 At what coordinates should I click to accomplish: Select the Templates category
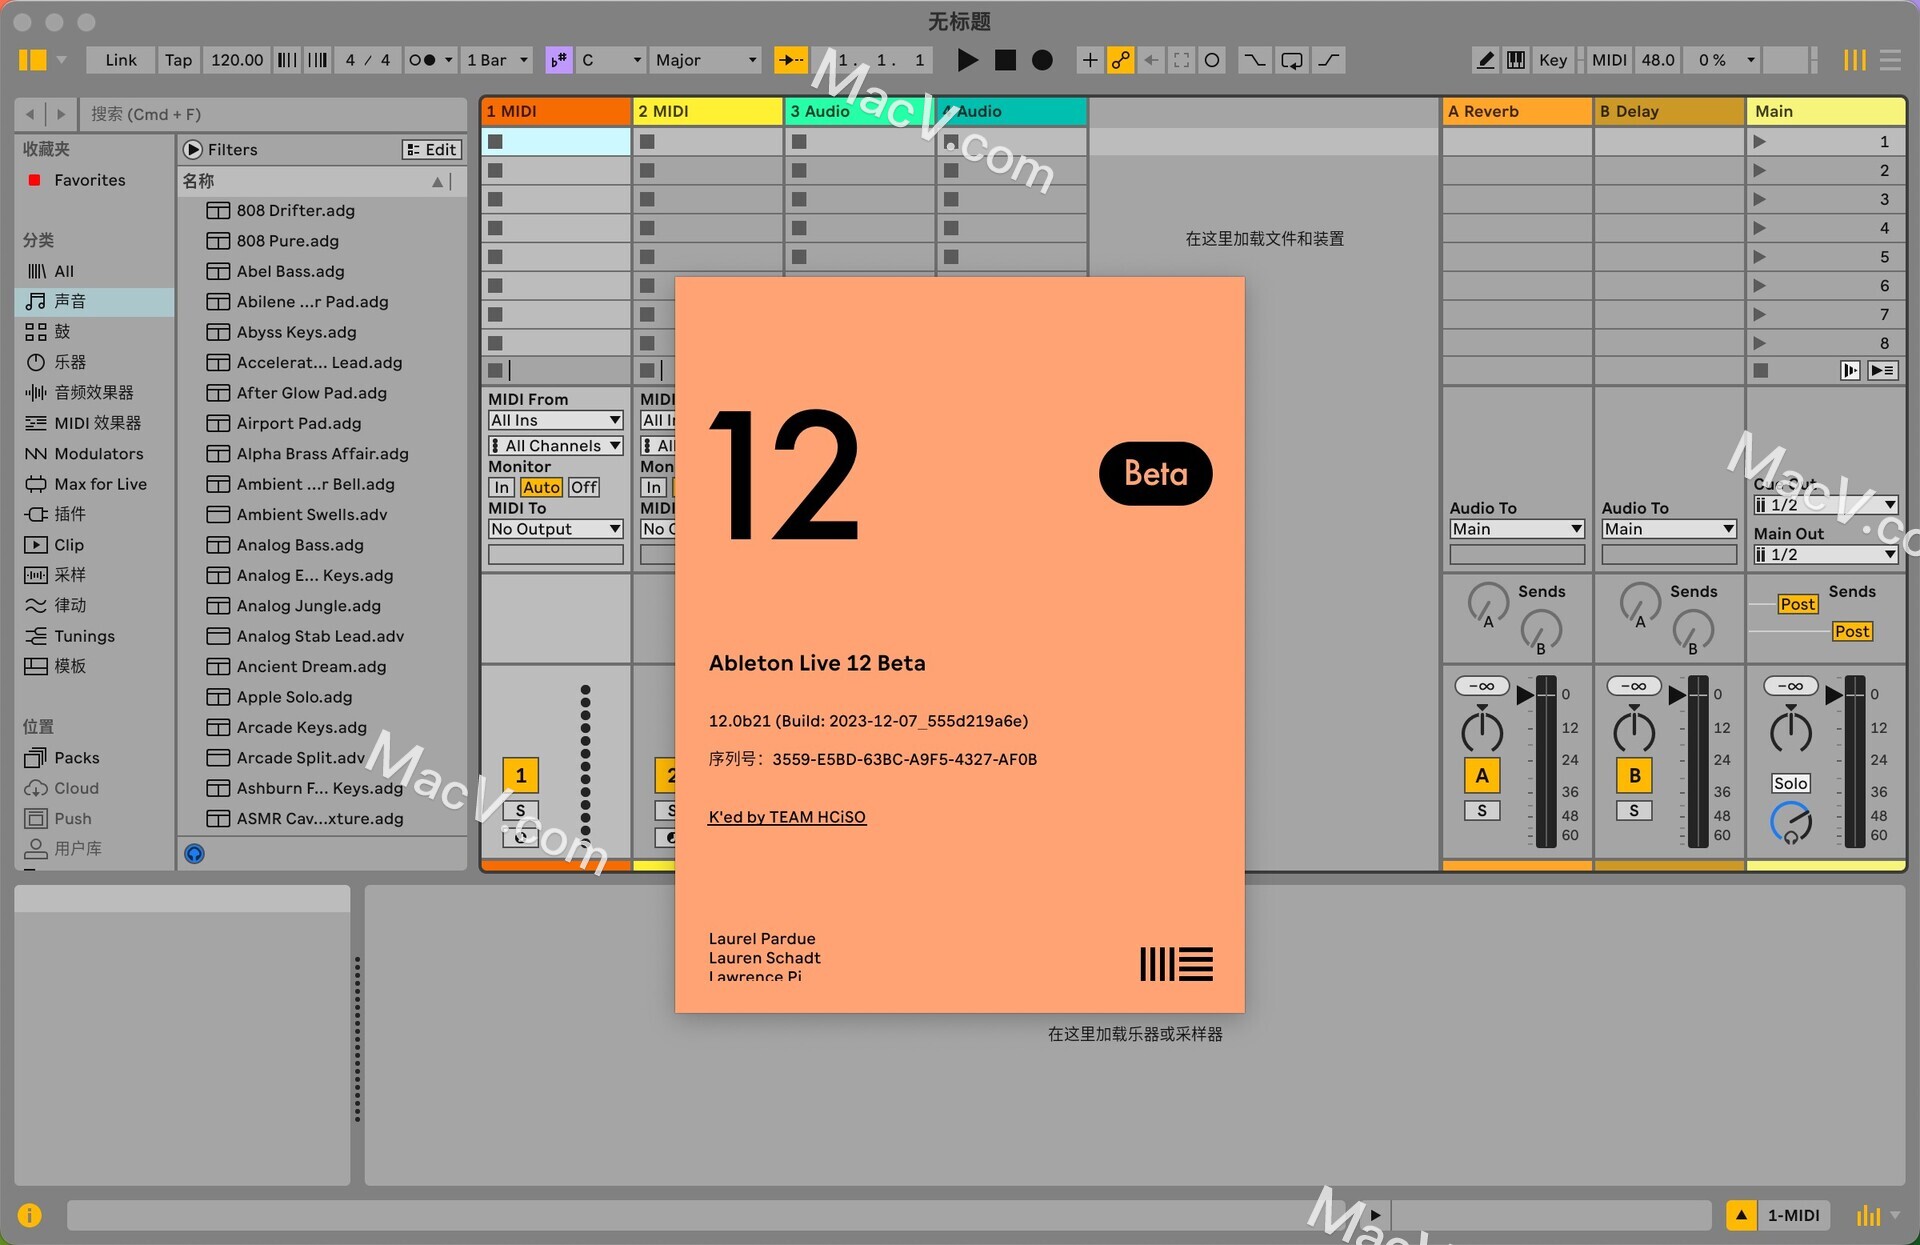[95, 666]
